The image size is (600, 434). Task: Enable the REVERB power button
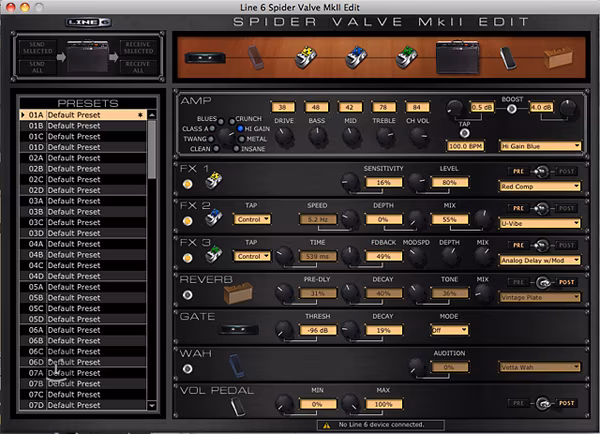tap(188, 295)
